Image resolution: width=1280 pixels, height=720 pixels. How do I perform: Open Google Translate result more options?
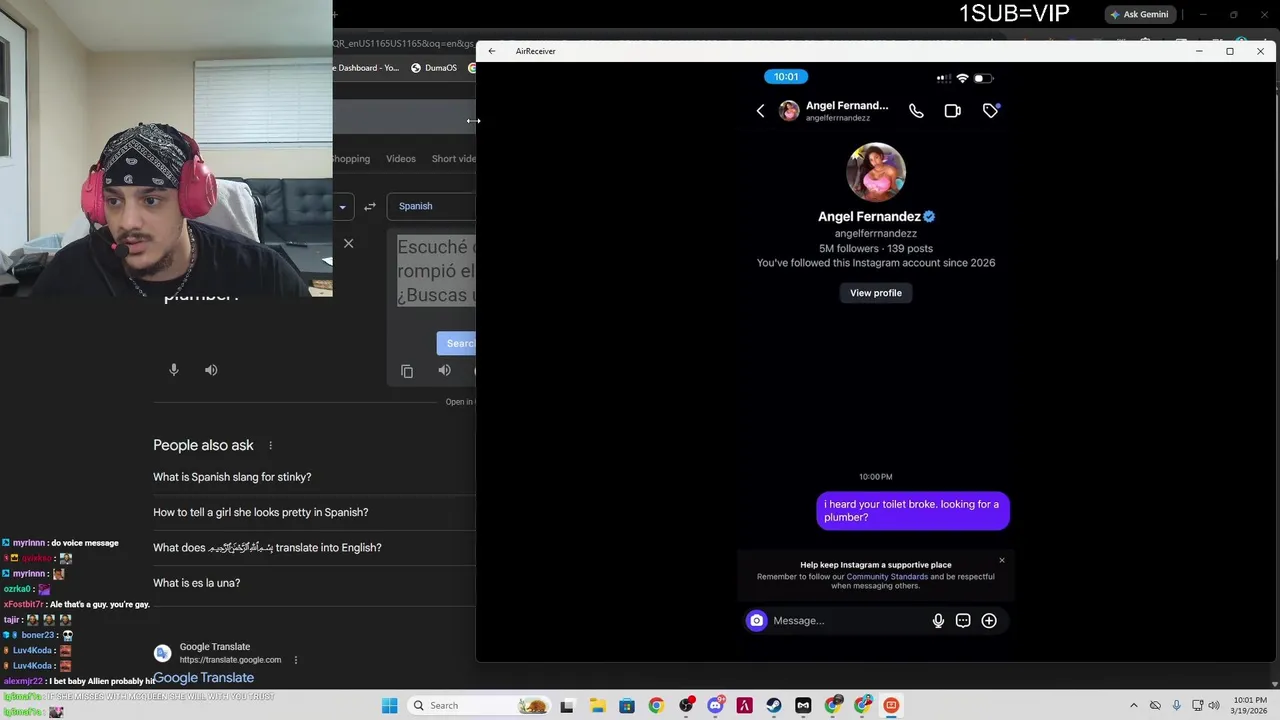(x=295, y=660)
